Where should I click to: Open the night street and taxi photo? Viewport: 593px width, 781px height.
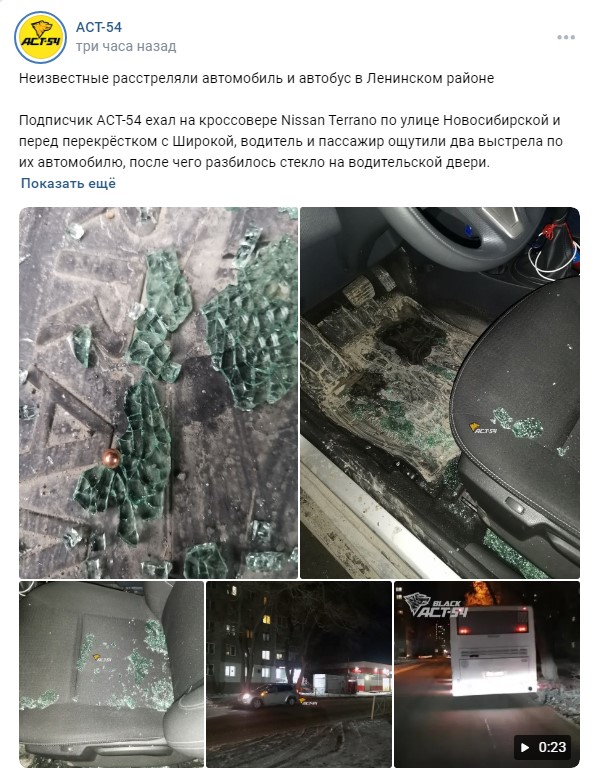point(299,674)
